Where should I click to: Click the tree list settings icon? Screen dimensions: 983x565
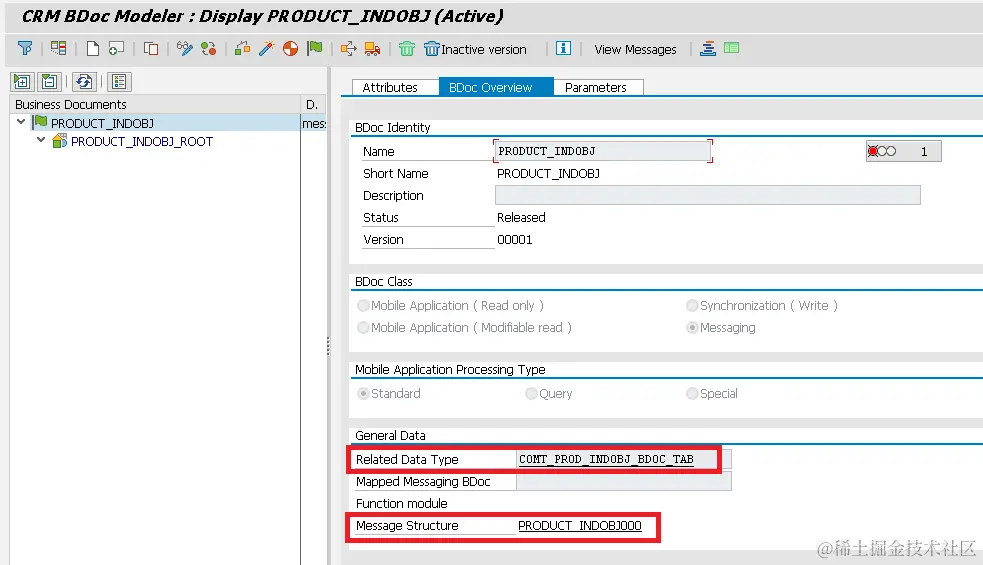coord(119,82)
